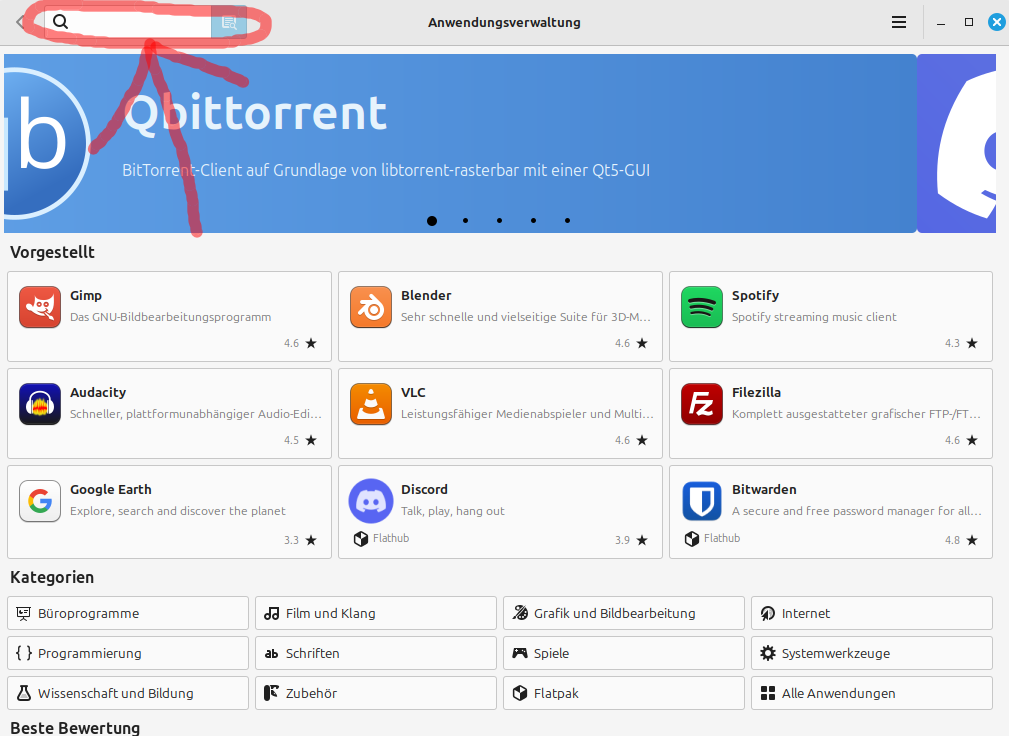Open the hamburger menu

click(899, 23)
